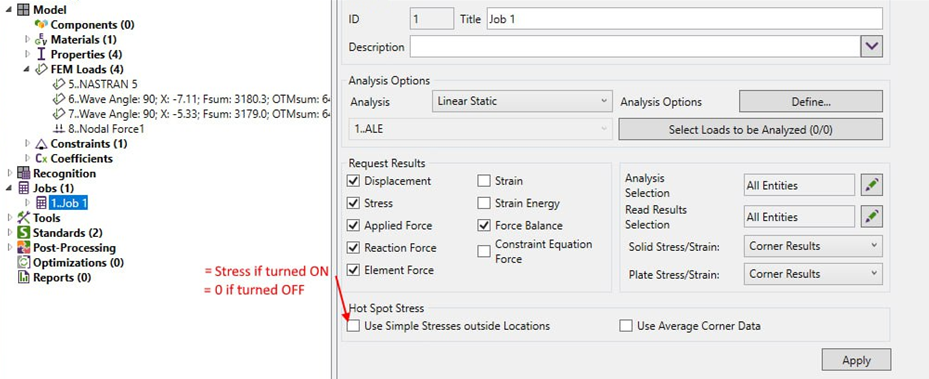
Task: Expand the Properties tree node
Action: click(27, 54)
